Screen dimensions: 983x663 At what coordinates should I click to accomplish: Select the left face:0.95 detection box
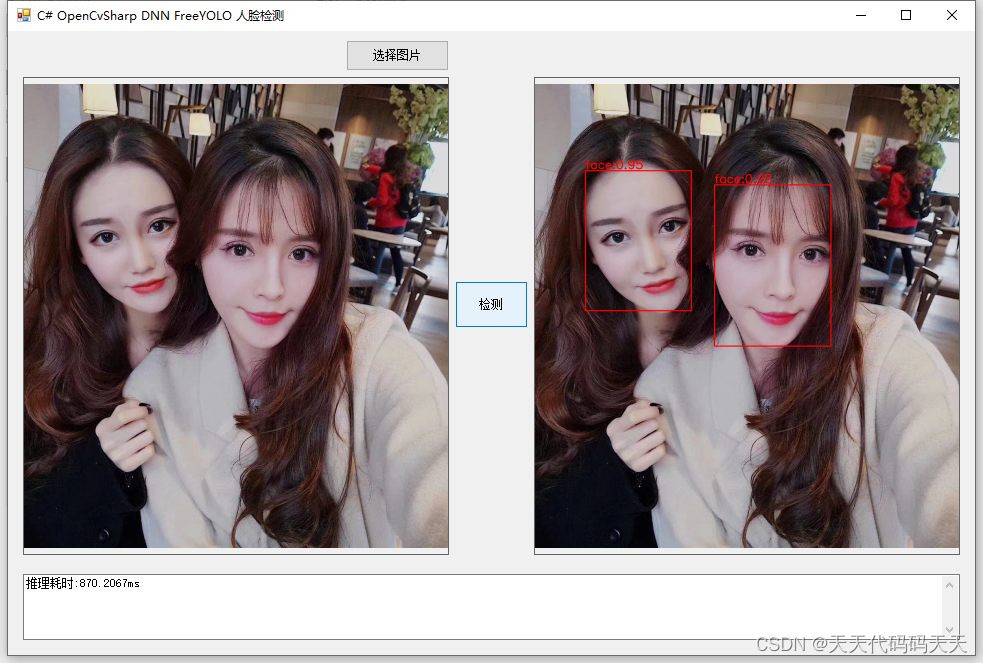(638, 240)
